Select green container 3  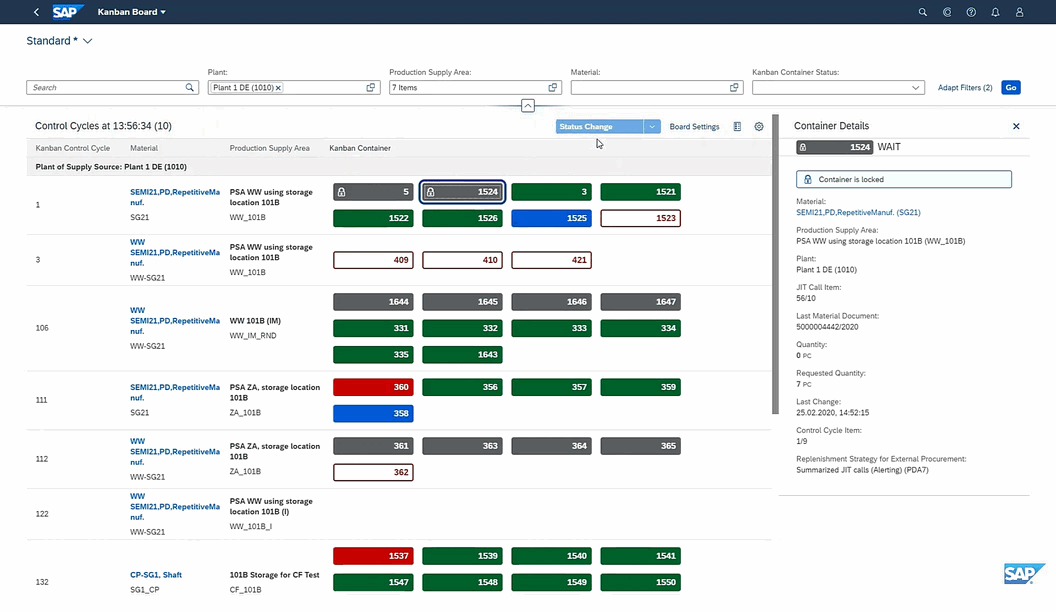click(552, 192)
